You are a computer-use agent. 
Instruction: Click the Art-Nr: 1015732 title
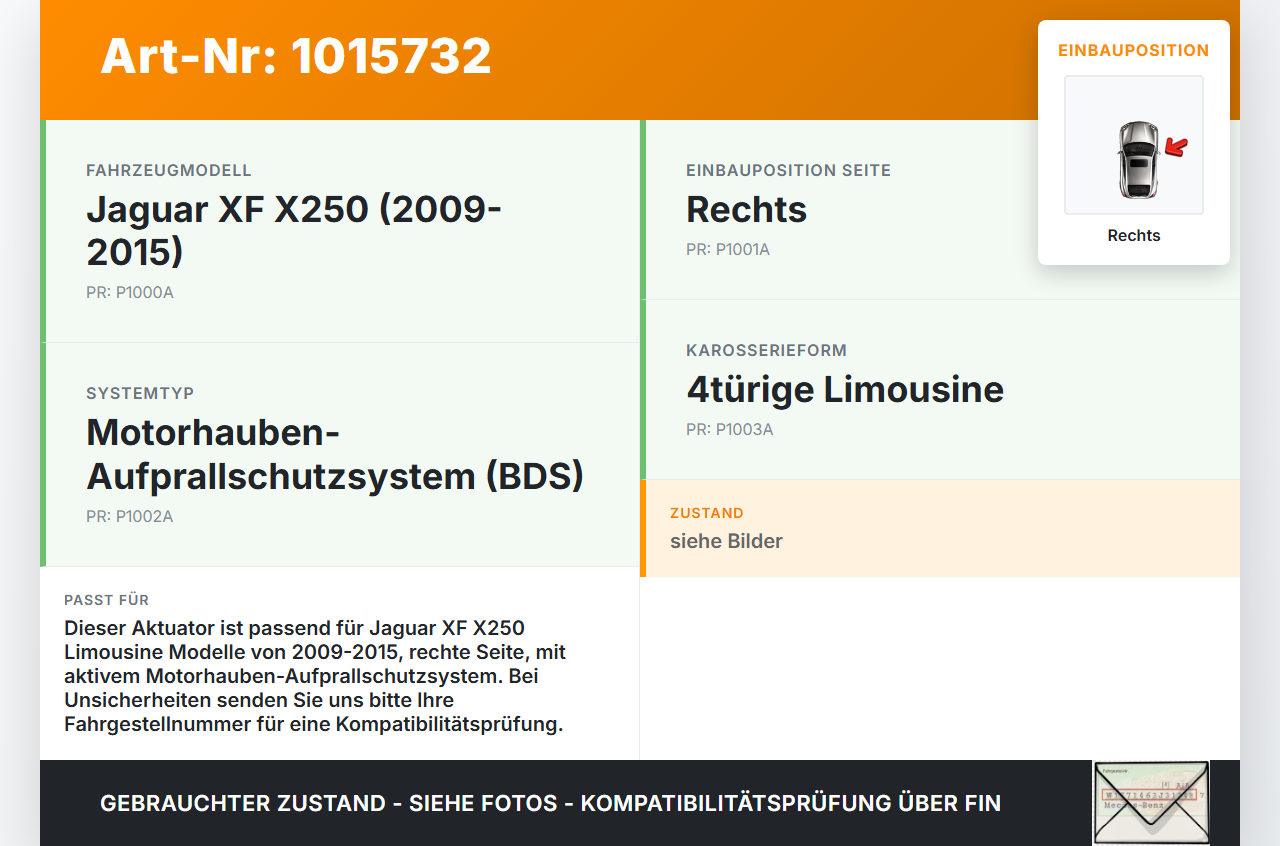click(296, 57)
